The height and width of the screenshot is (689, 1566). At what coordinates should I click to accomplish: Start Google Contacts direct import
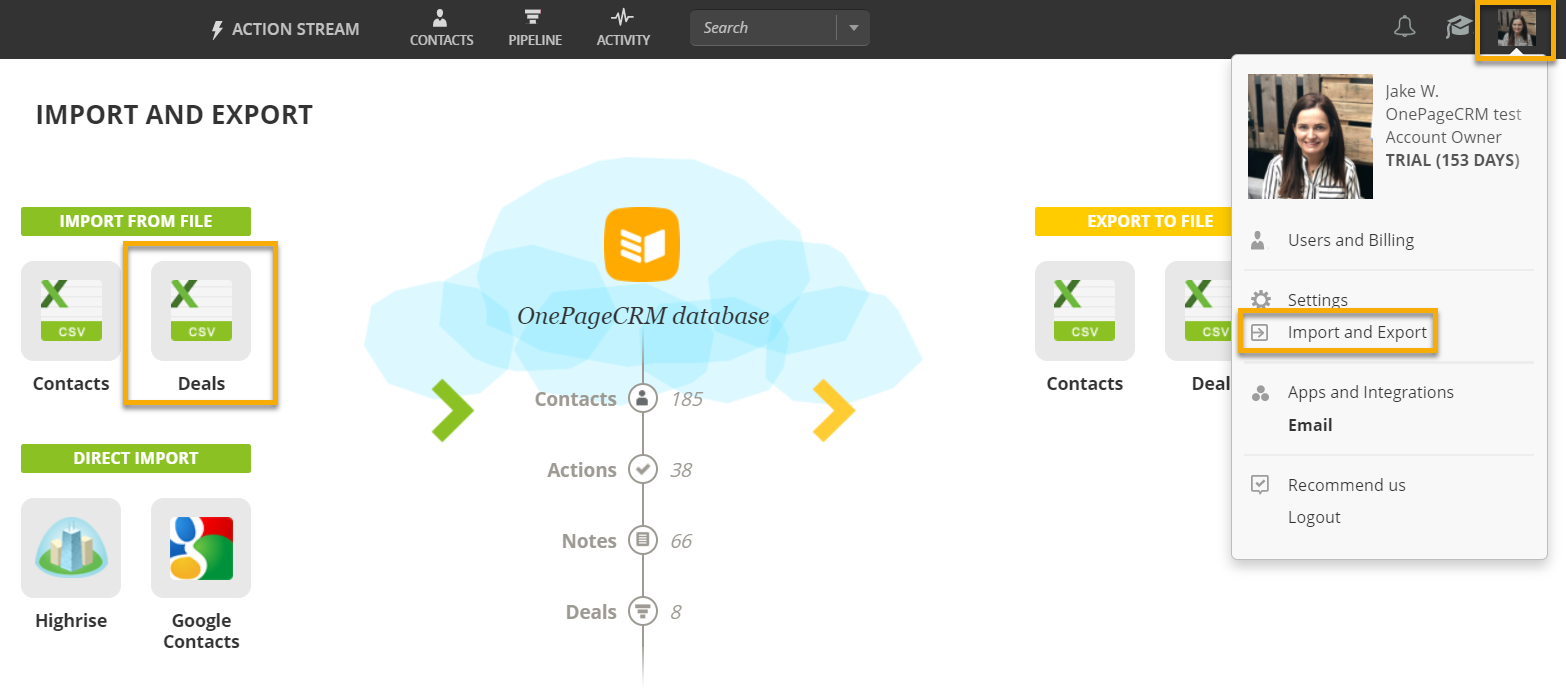(x=201, y=548)
